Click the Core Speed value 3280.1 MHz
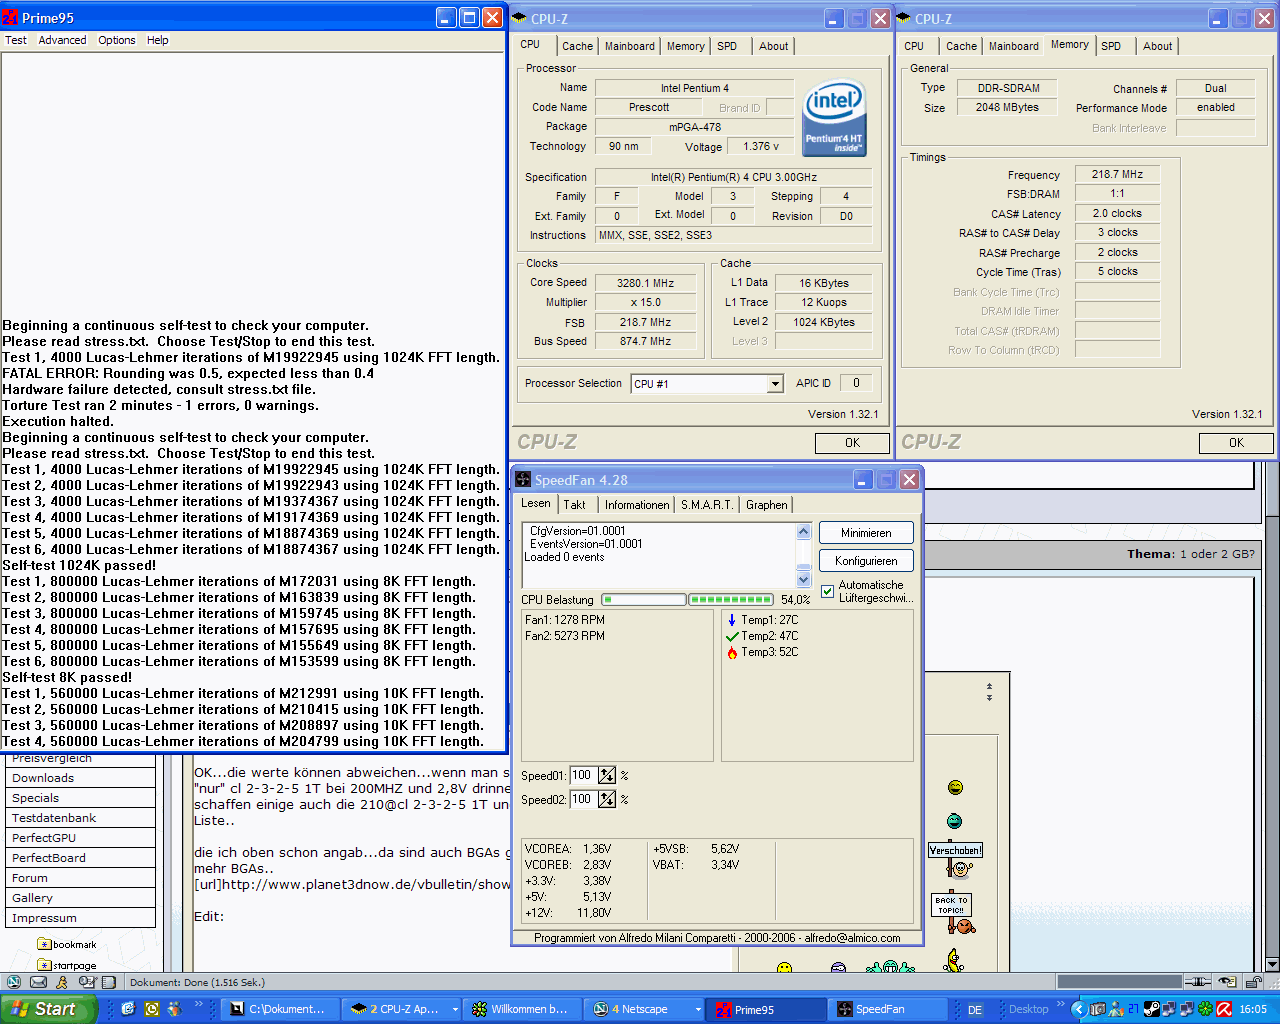 coord(645,283)
